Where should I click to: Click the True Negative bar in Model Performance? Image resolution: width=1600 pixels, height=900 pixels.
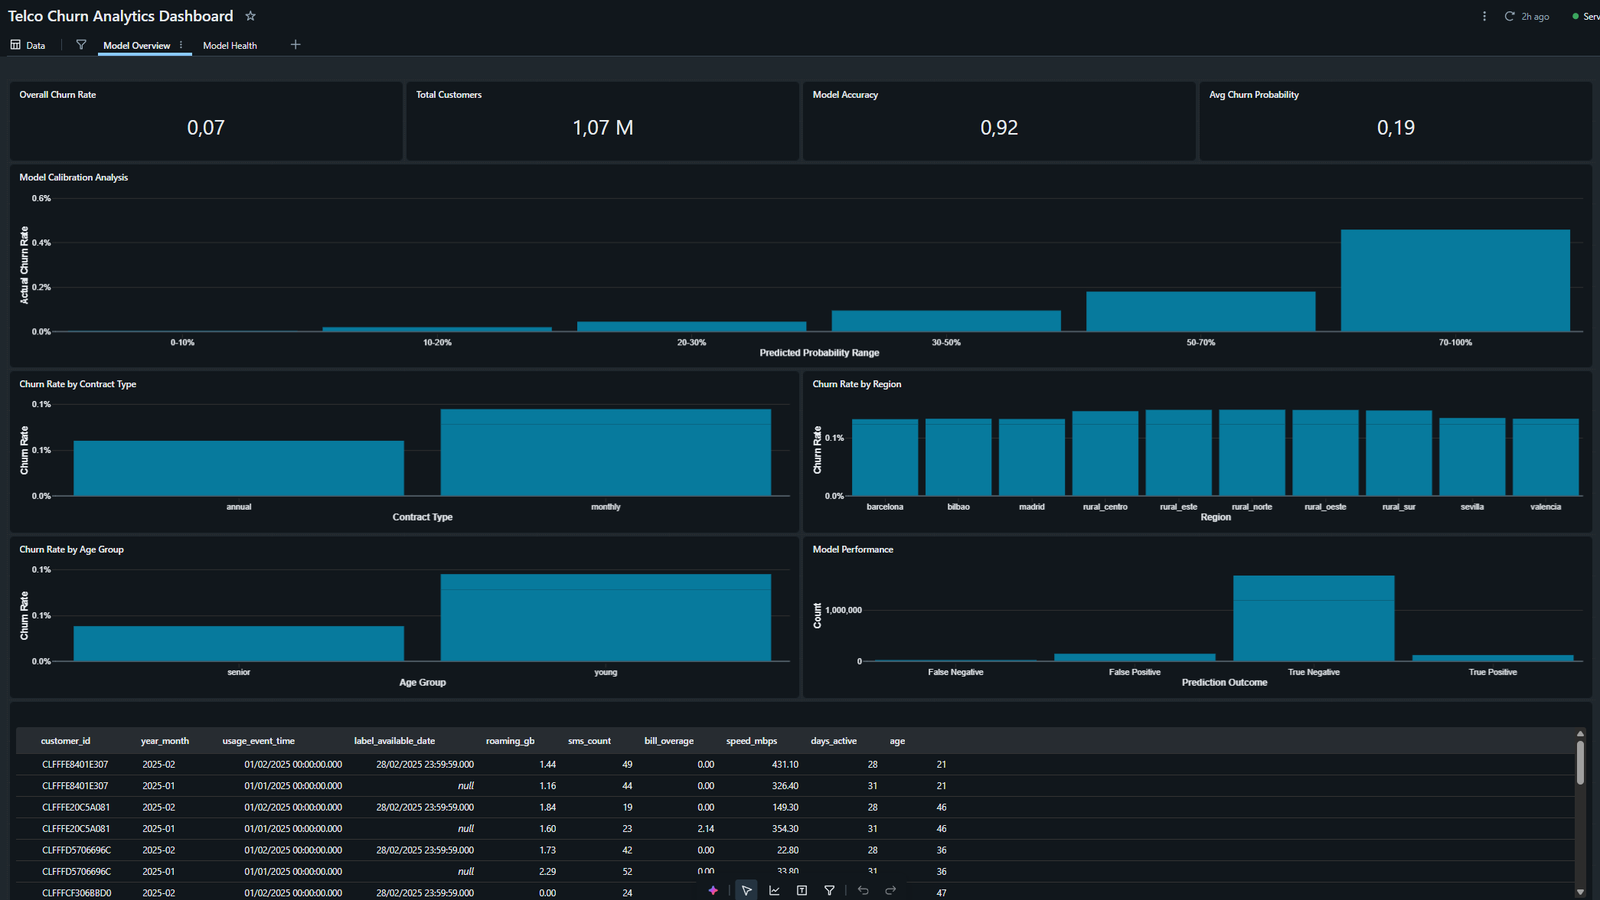(1313, 618)
